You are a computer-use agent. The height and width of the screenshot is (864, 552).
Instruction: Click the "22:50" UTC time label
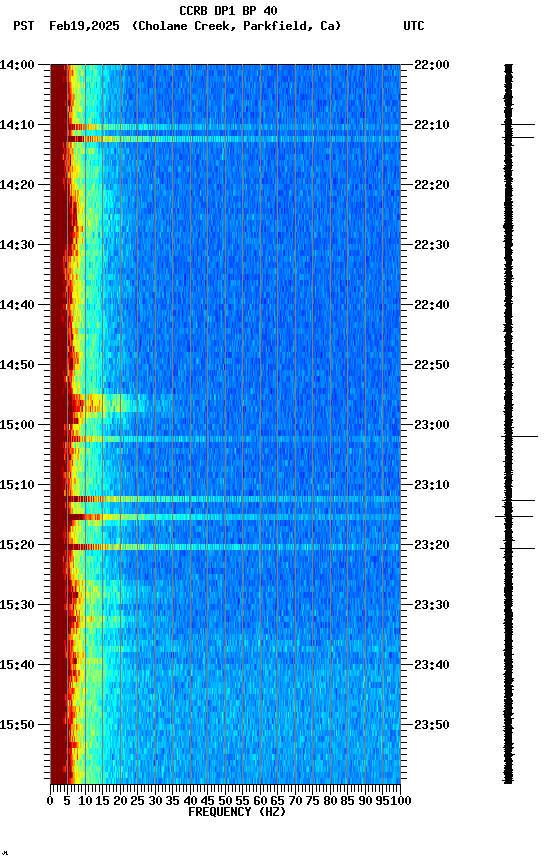(432, 365)
